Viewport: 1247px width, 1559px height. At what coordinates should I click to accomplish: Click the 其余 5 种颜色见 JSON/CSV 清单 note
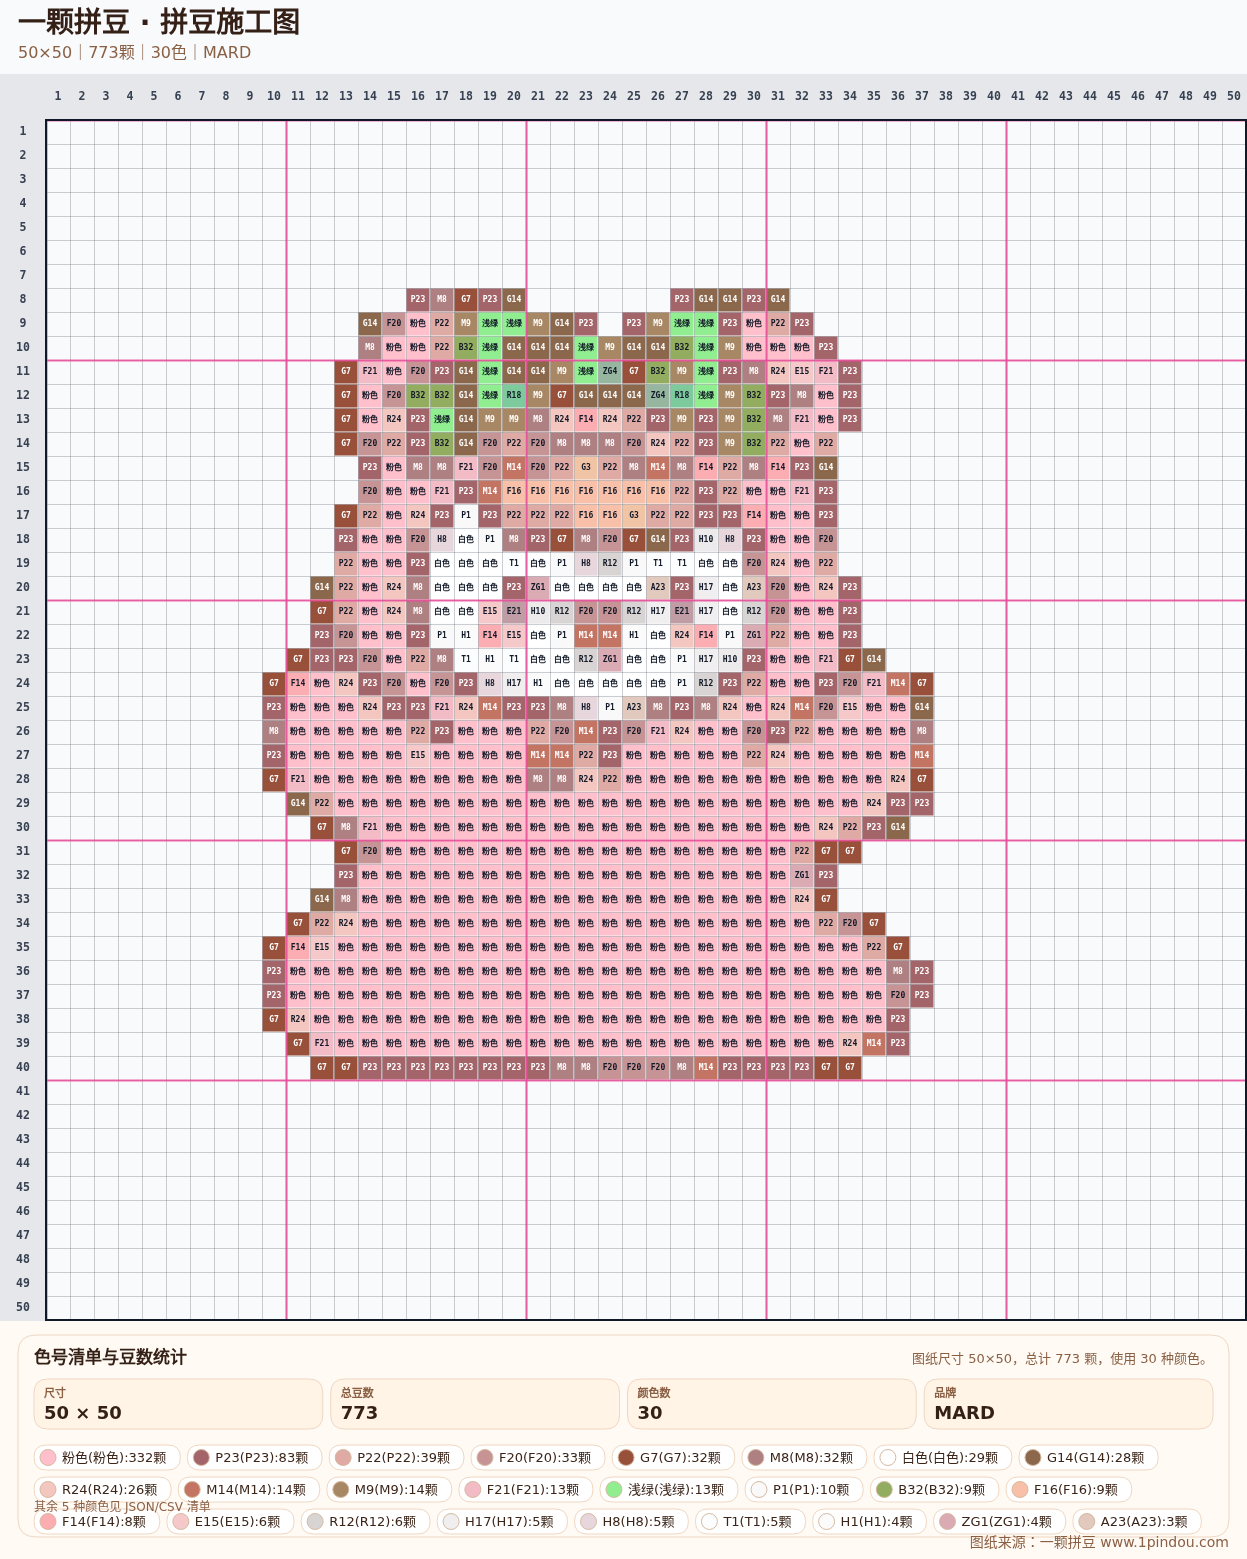pos(122,1506)
